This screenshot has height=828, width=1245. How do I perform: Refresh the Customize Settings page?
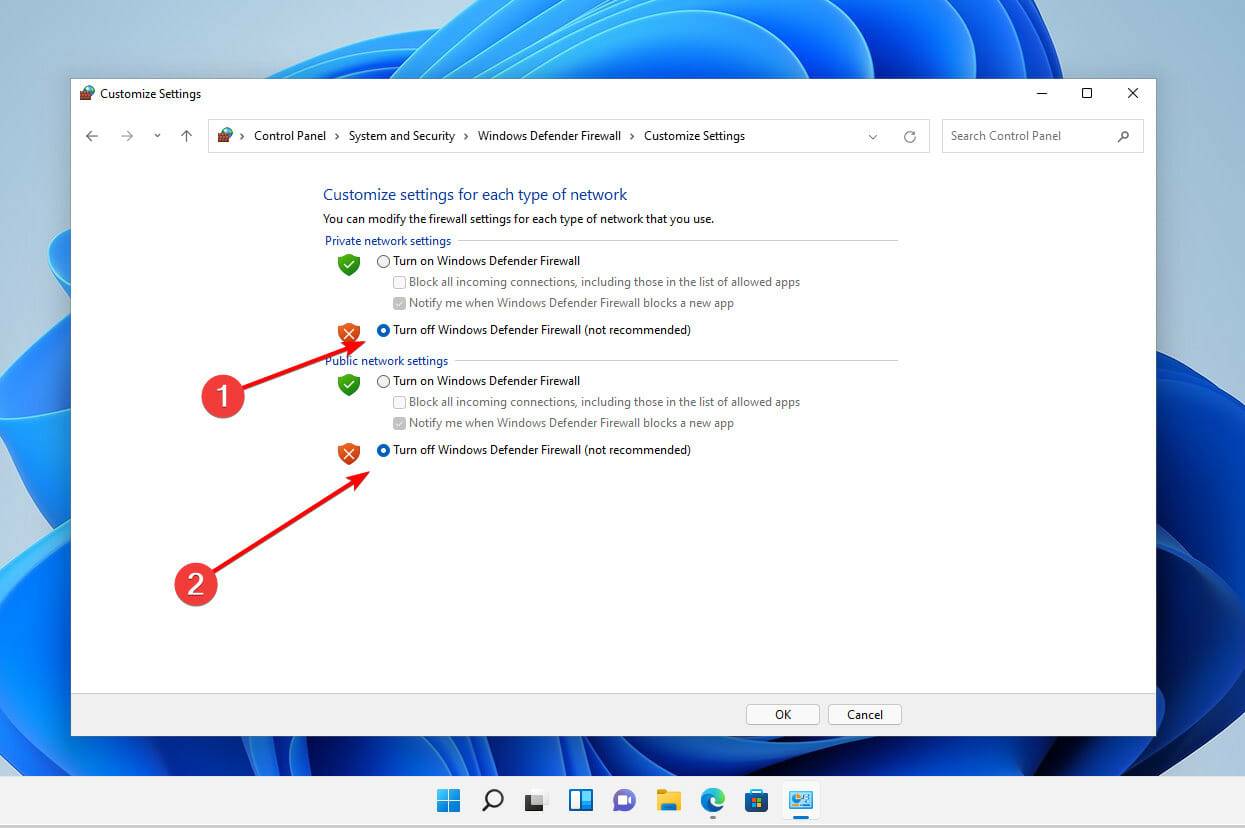pyautogui.click(x=910, y=137)
